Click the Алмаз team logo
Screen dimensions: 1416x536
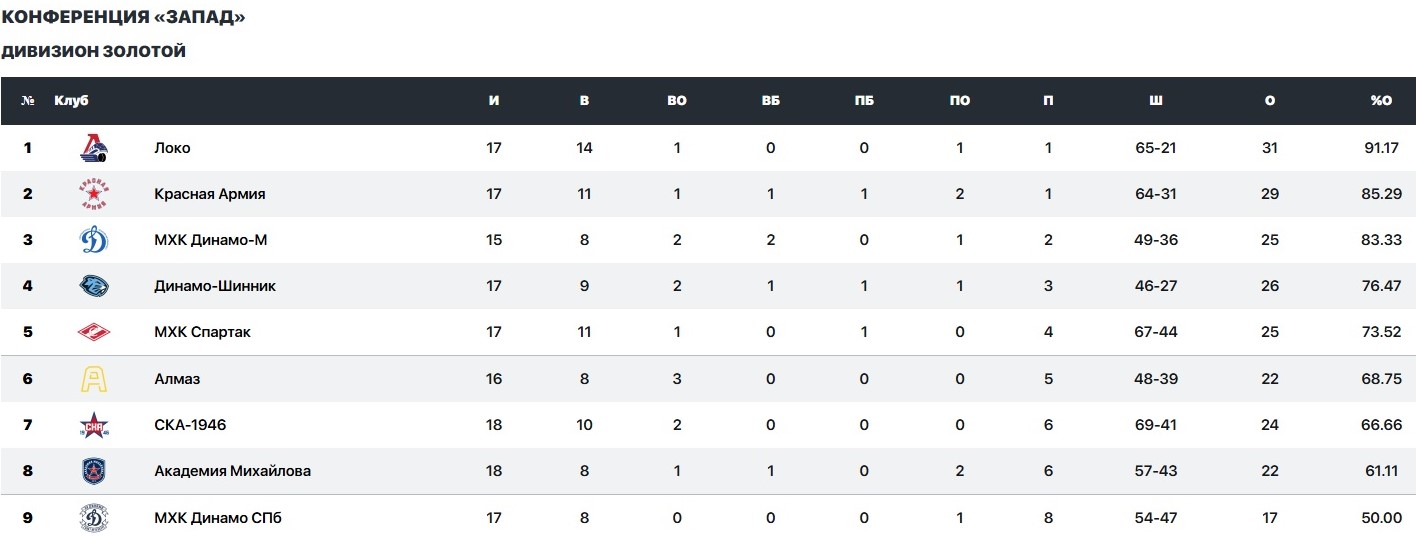pos(94,379)
